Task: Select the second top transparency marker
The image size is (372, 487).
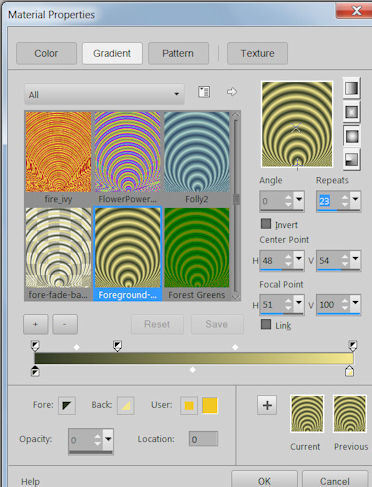Action: pos(117,346)
